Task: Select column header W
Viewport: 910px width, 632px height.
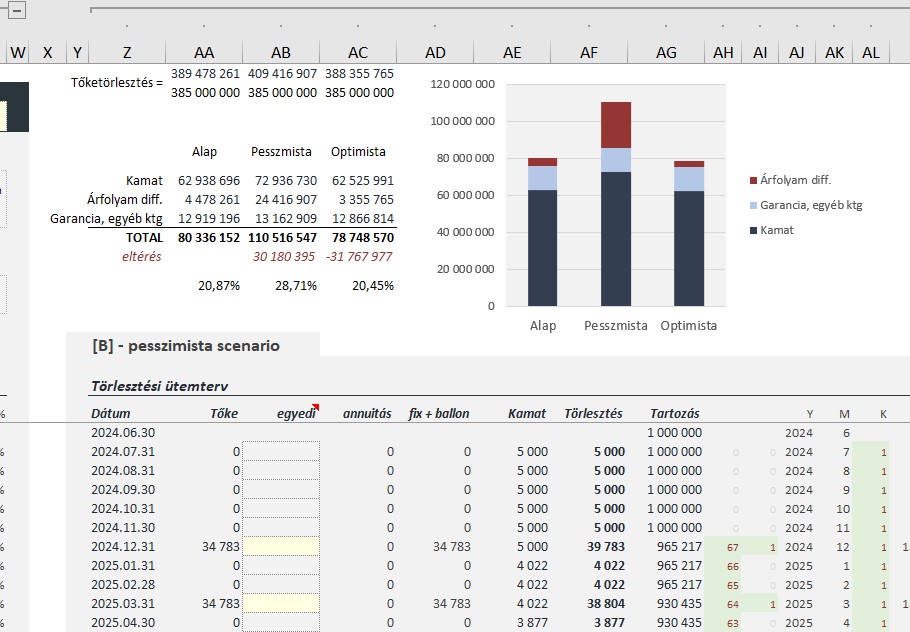Action: [x=17, y=52]
